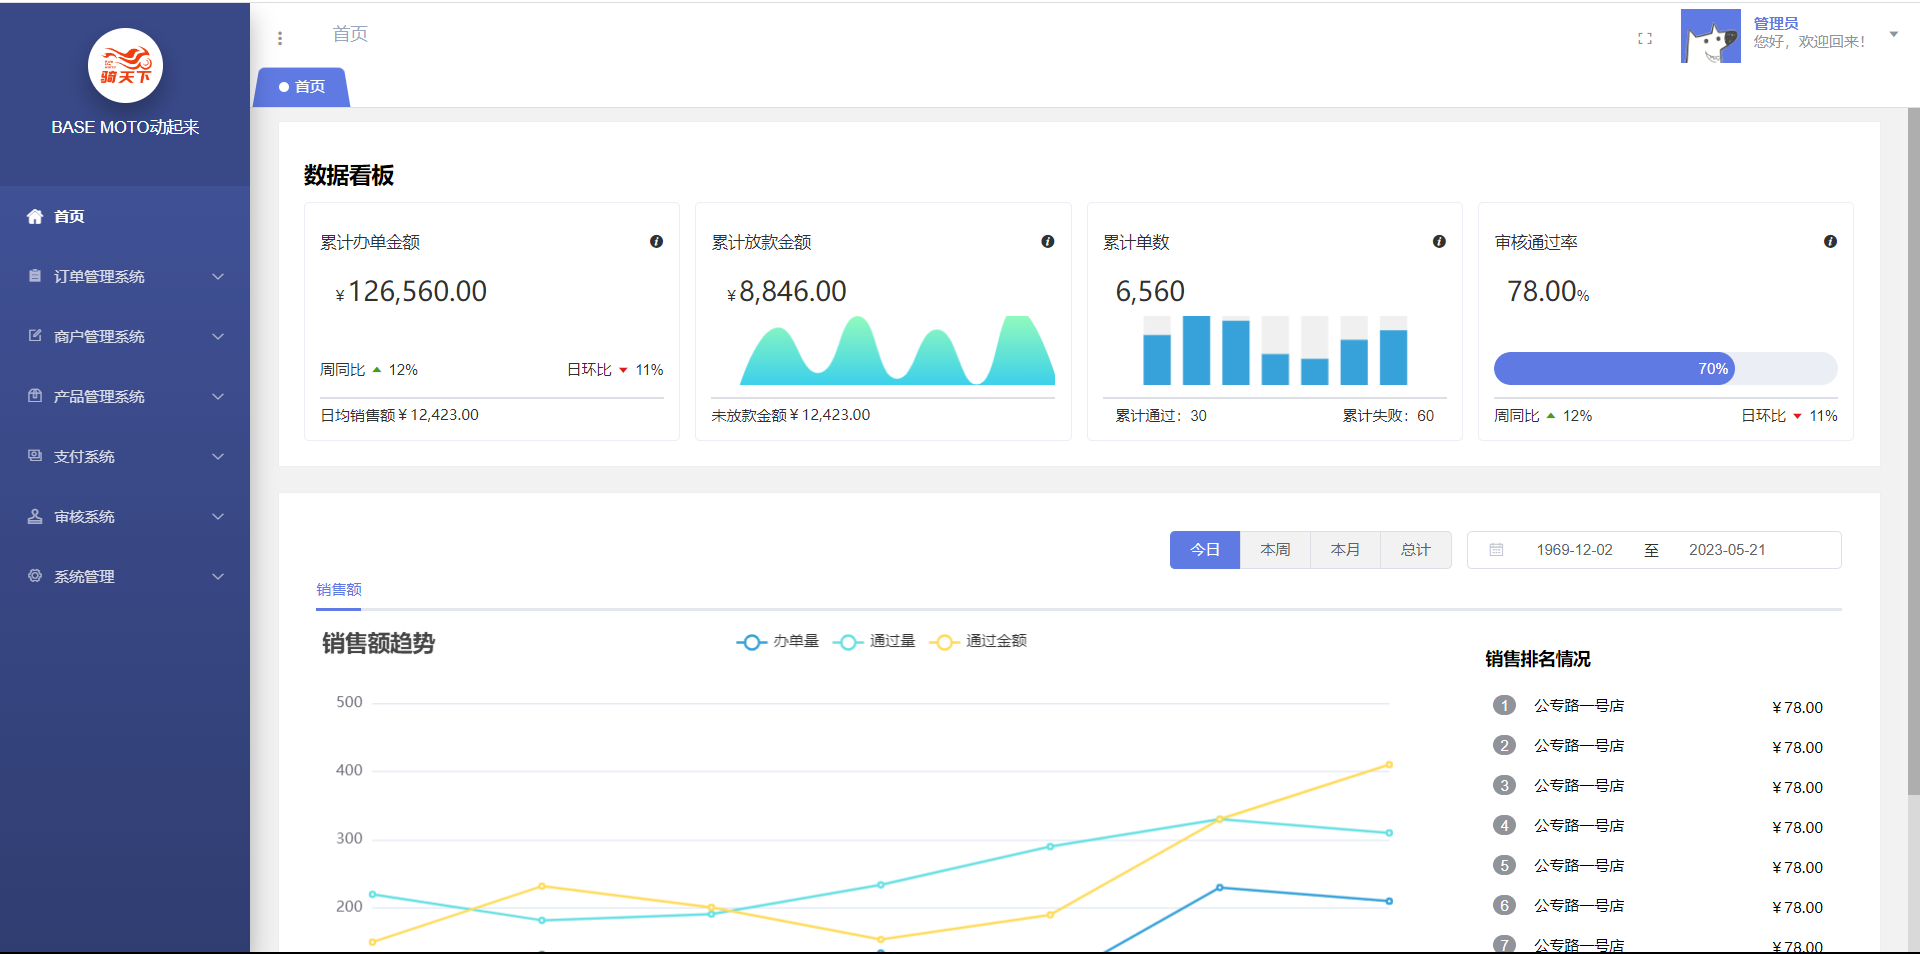The image size is (1920, 954).
Task: Select the 销售额 chart tab
Action: (x=339, y=590)
